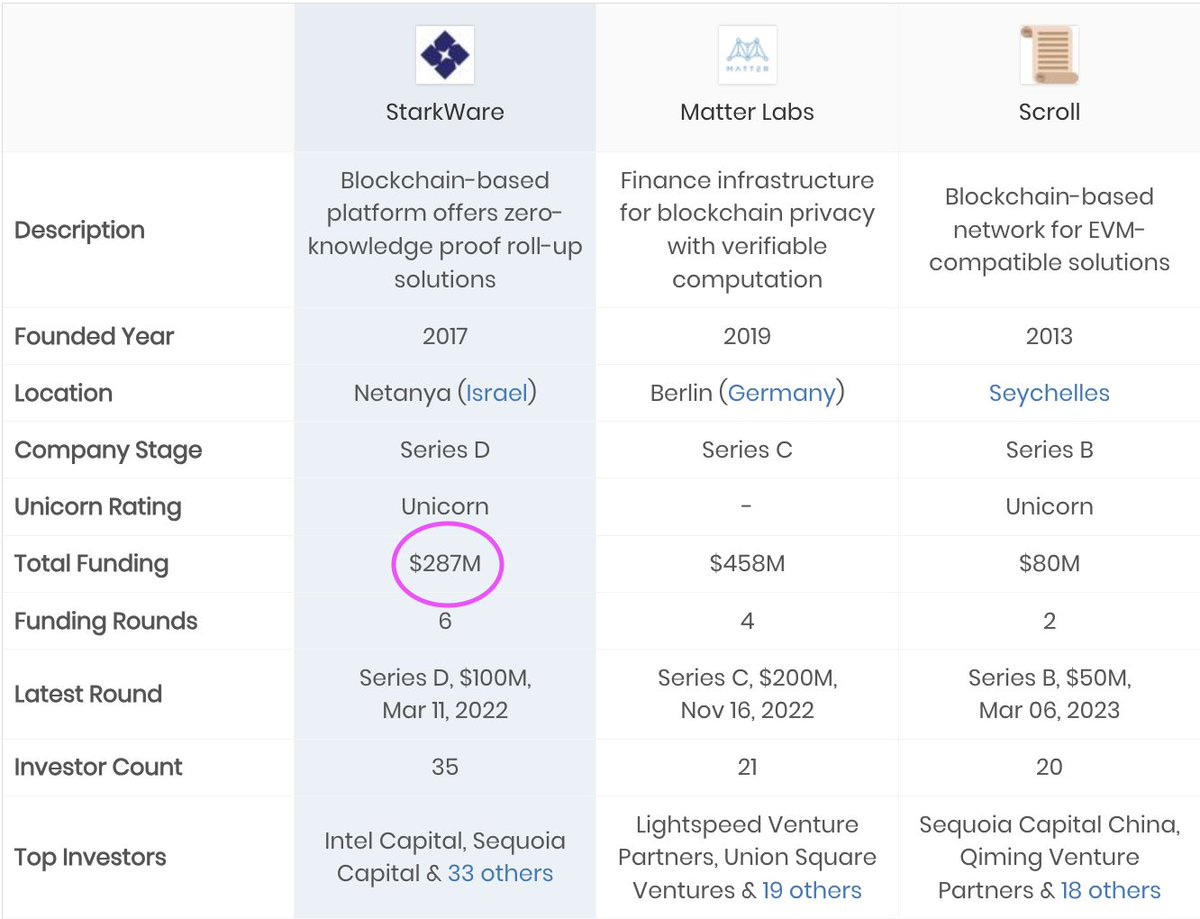
Task: Click the Total Funding row label
Action: (91, 564)
